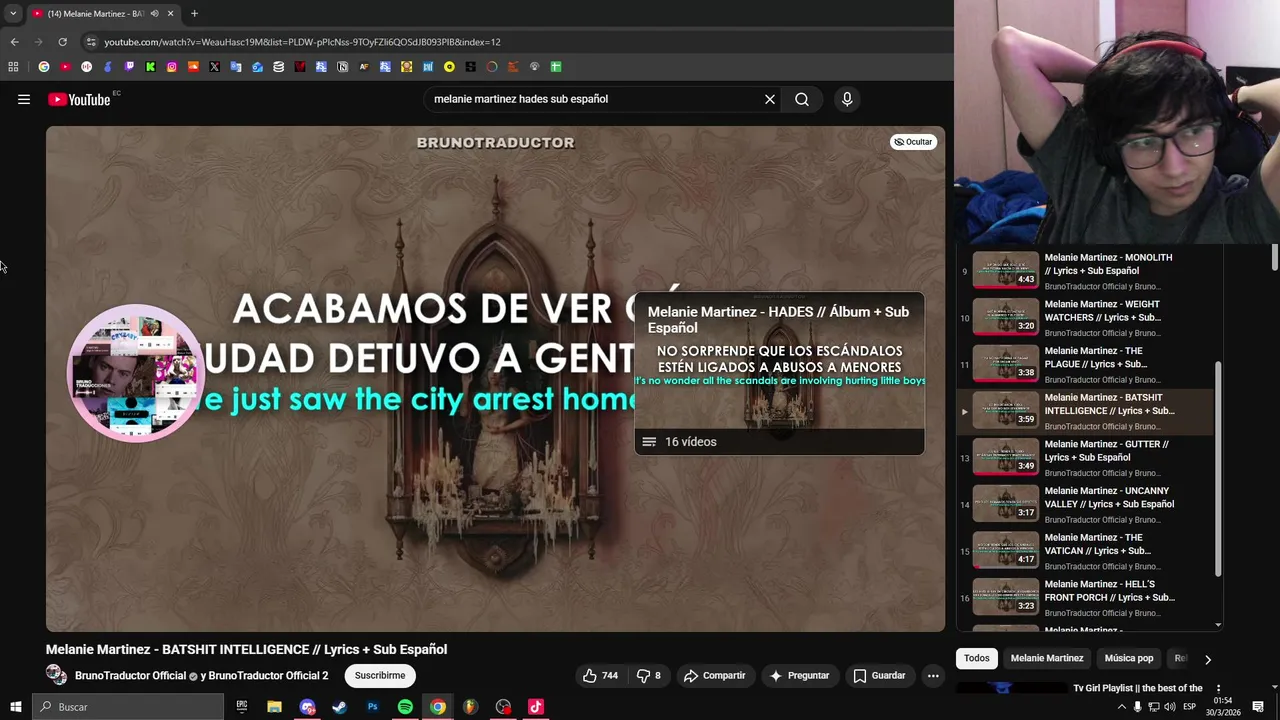
Task: Open Steam from the taskbar
Action: (339, 707)
